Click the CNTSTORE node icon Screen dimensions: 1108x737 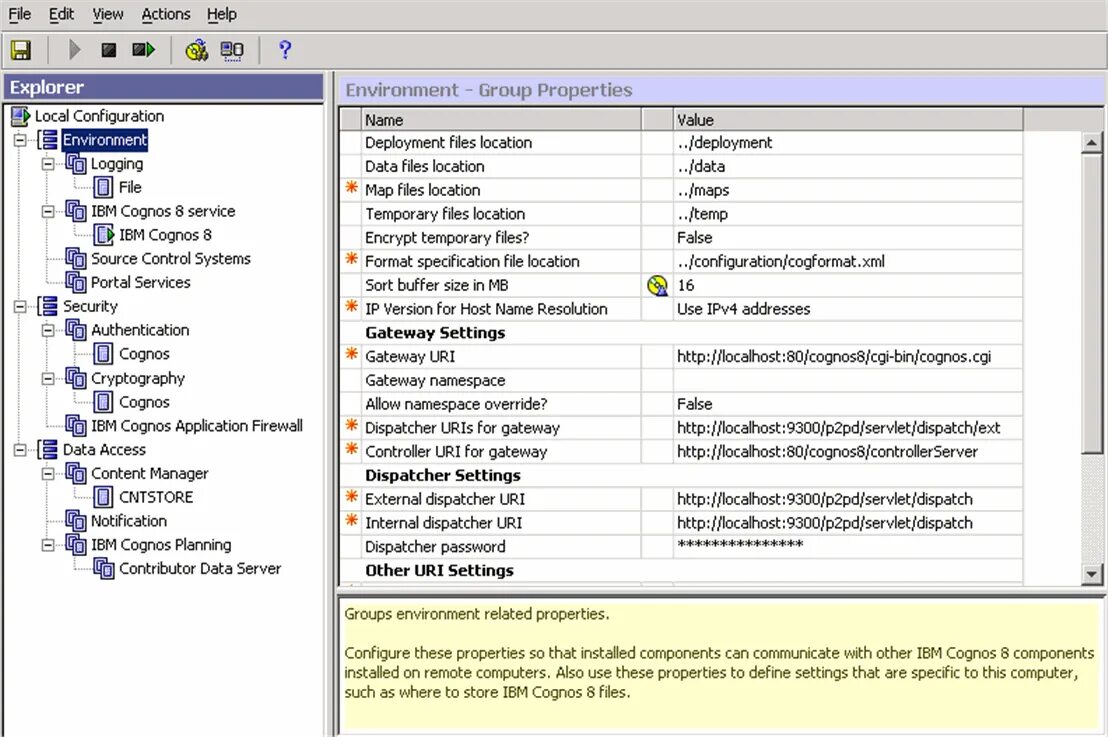(x=103, y=497)
